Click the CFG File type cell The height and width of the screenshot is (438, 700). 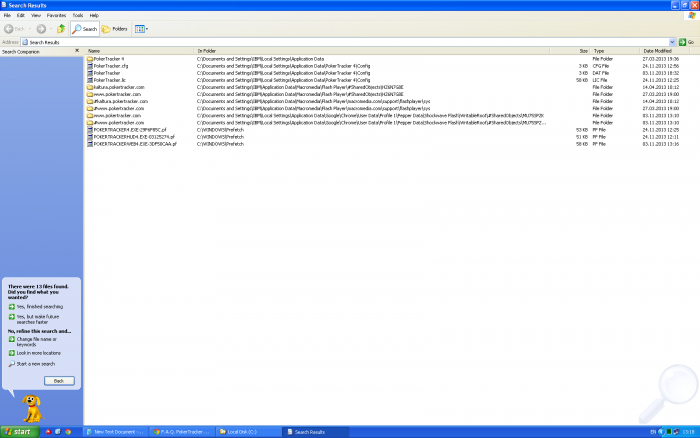[600, 66]
